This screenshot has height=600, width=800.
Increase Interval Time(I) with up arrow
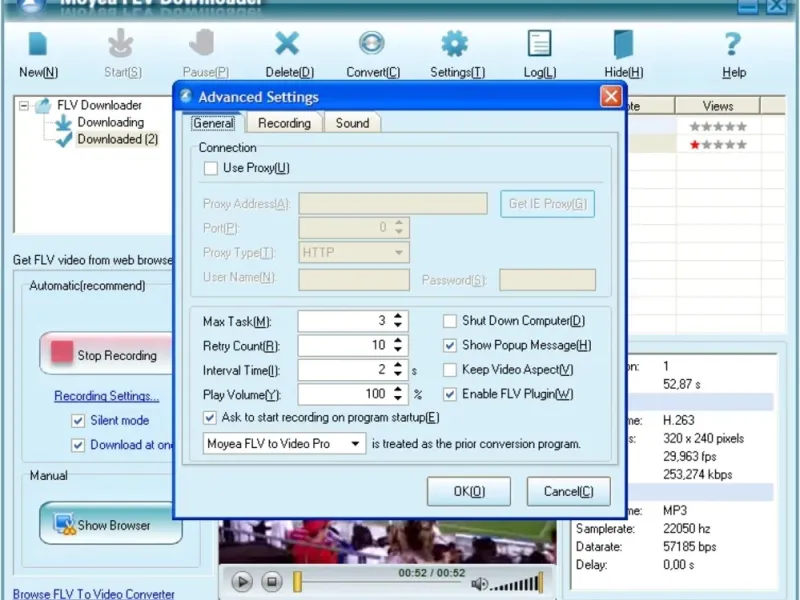coord(398,365)
